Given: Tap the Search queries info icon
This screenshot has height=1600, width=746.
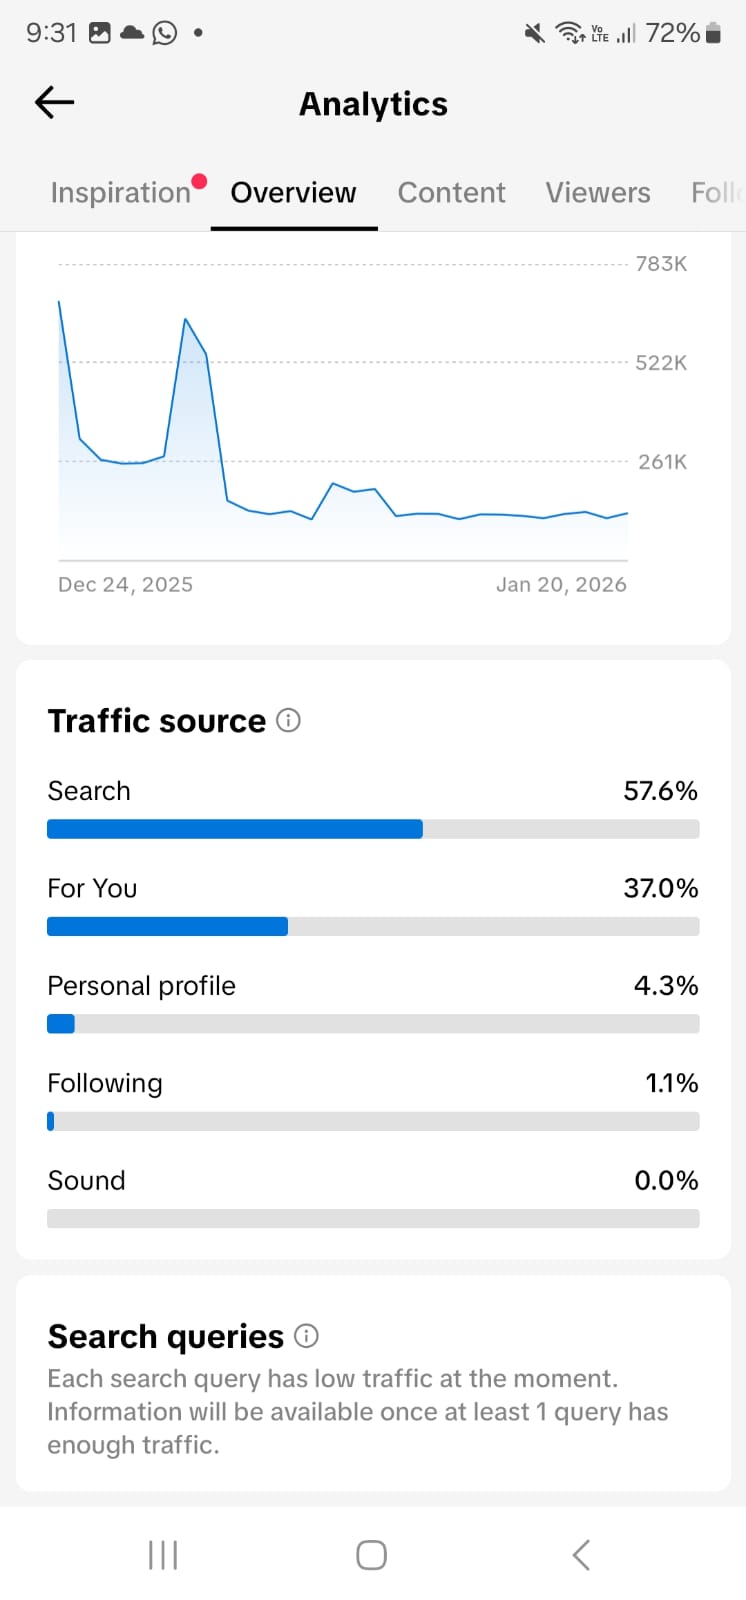Looking at the screenshot, I should pyautogui.click(x=307, y=1336).
